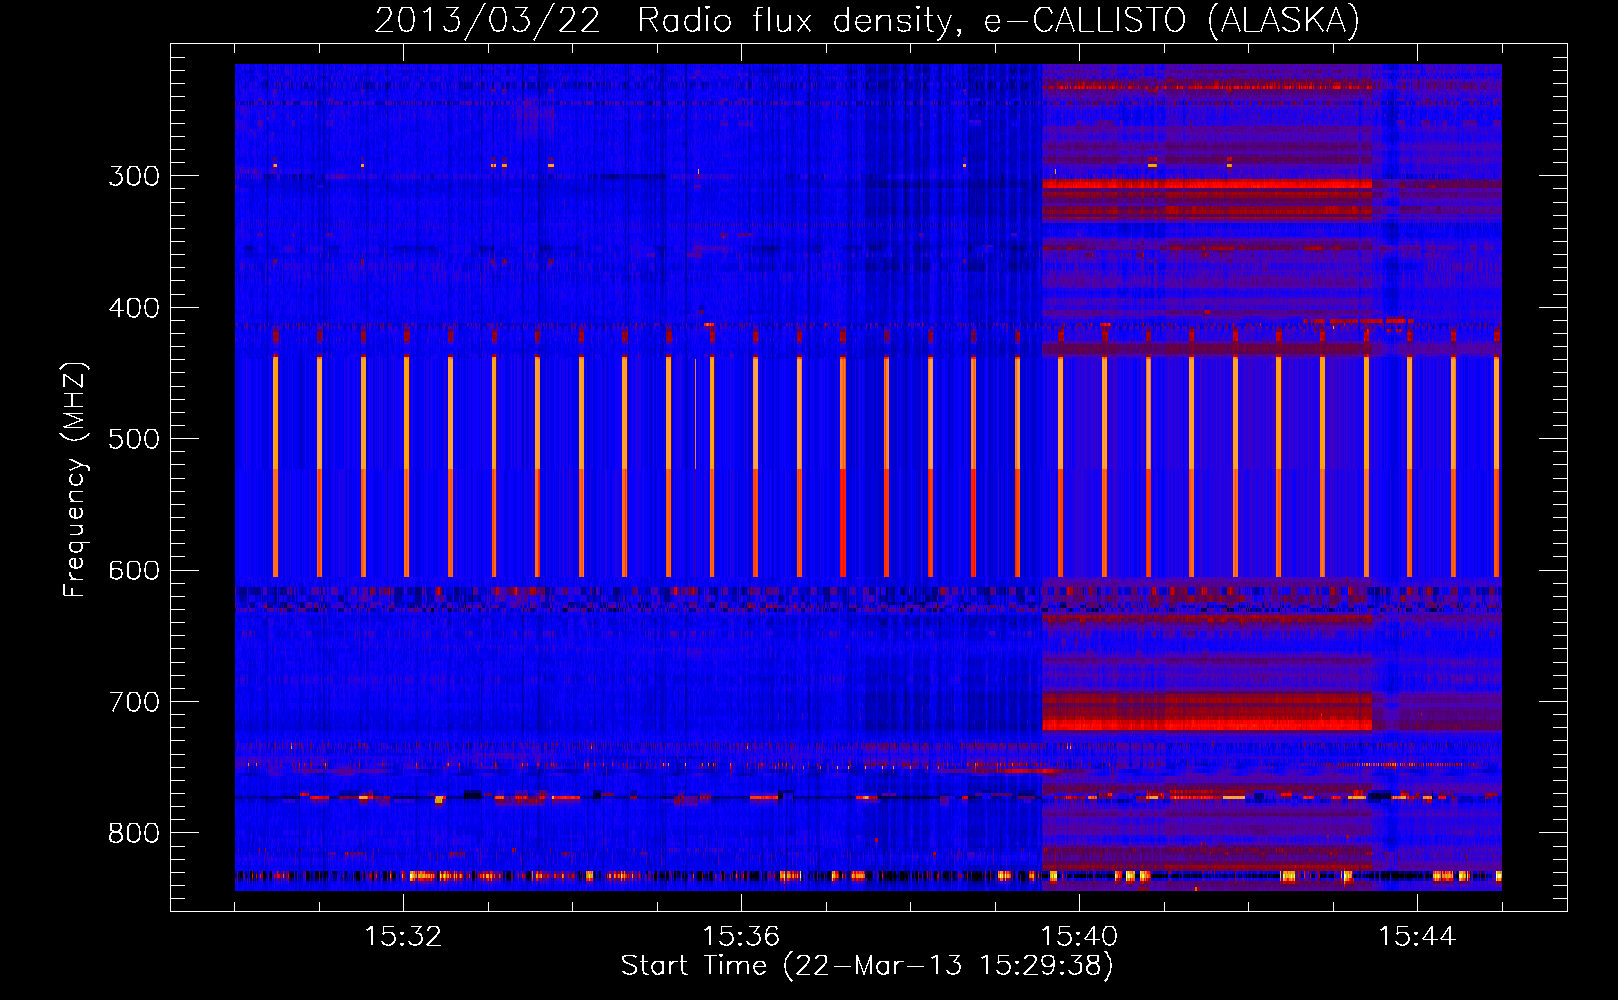Click the 600 frequency tick label
Screen dimensions: 1618x1000
click(134, 571)
